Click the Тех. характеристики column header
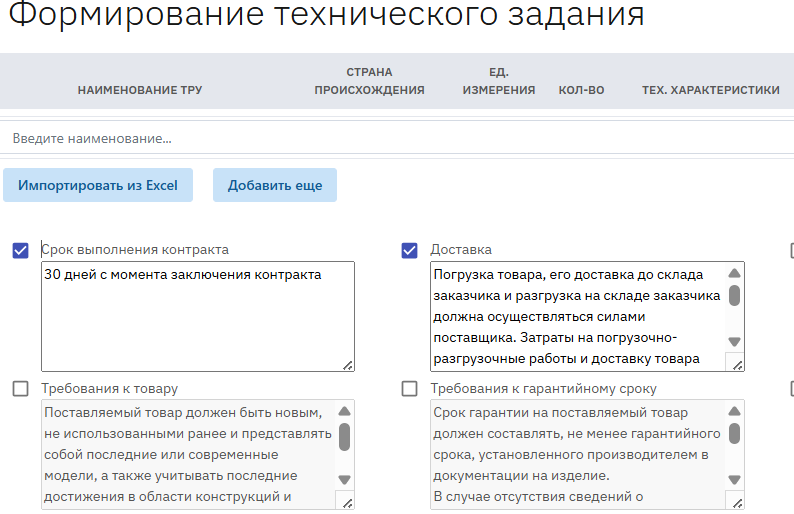The height and width of the screenshot is (514, 794). click(710, 90)
